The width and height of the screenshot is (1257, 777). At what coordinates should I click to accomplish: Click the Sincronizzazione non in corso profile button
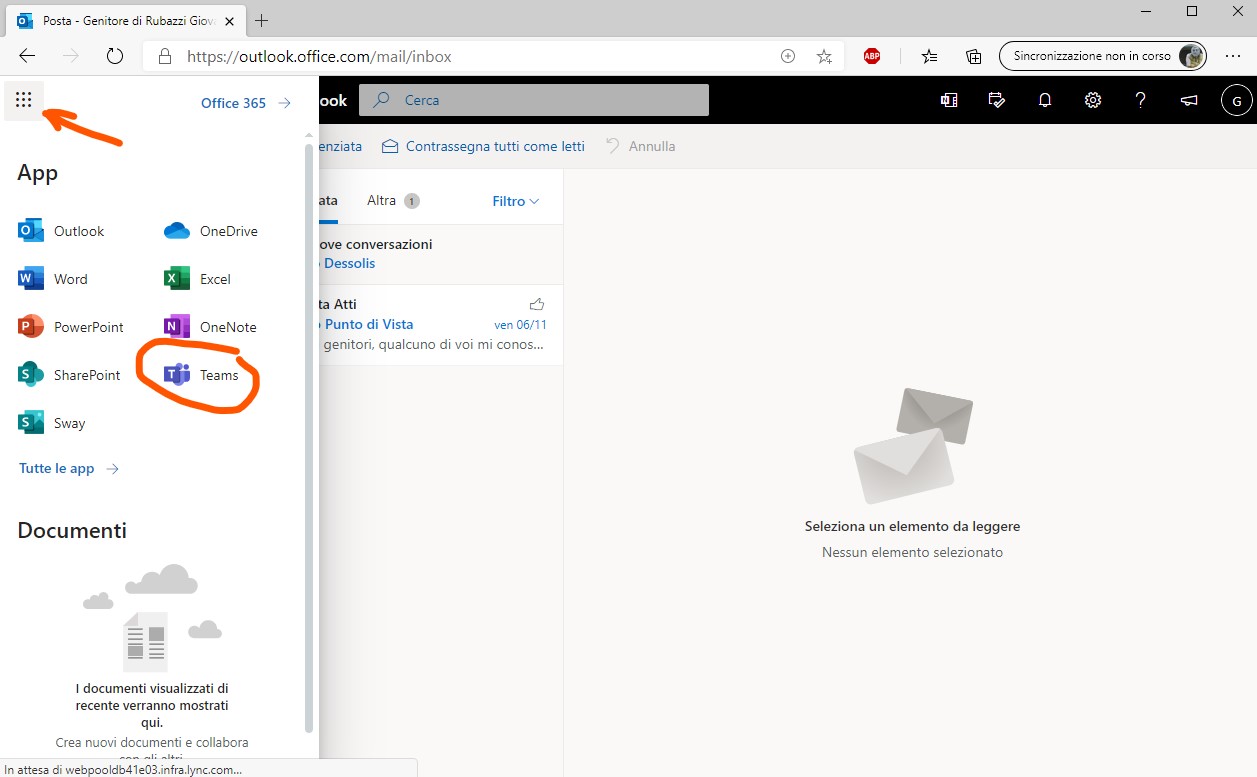1103,56
